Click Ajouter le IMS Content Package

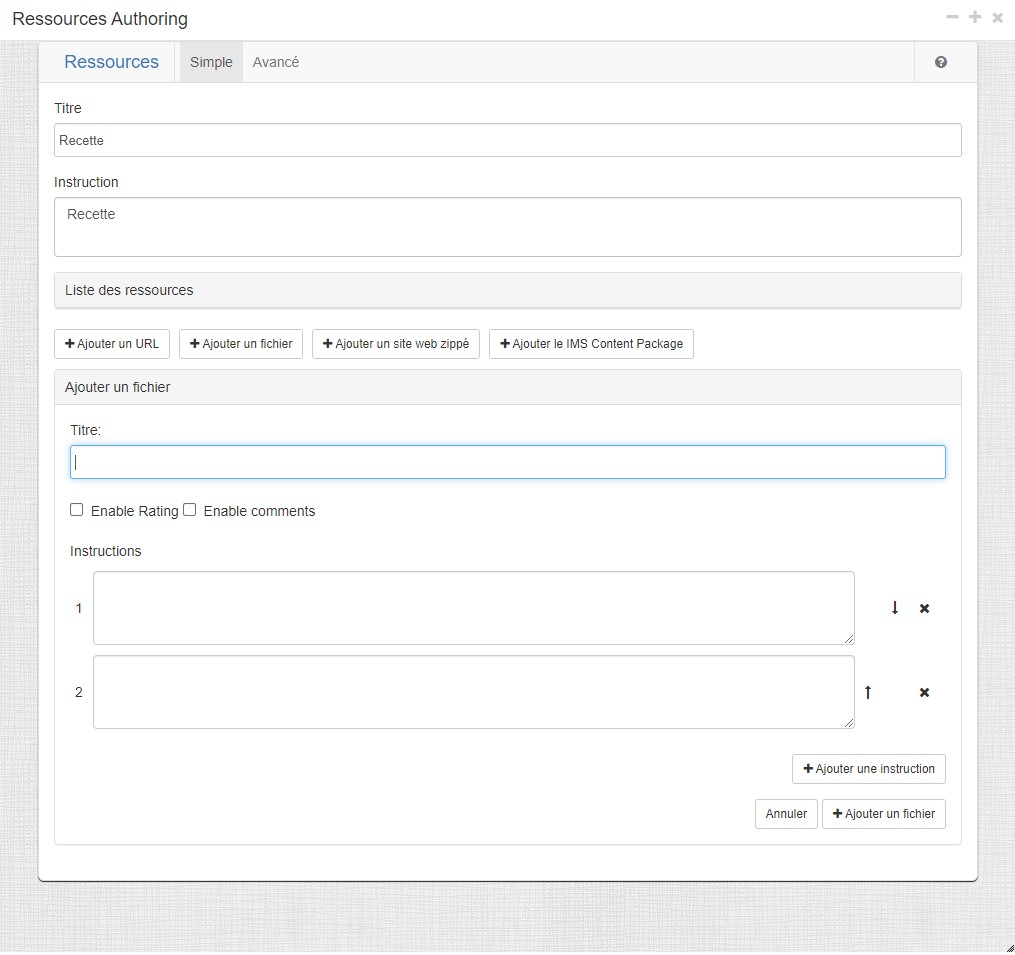pos(591,344)
